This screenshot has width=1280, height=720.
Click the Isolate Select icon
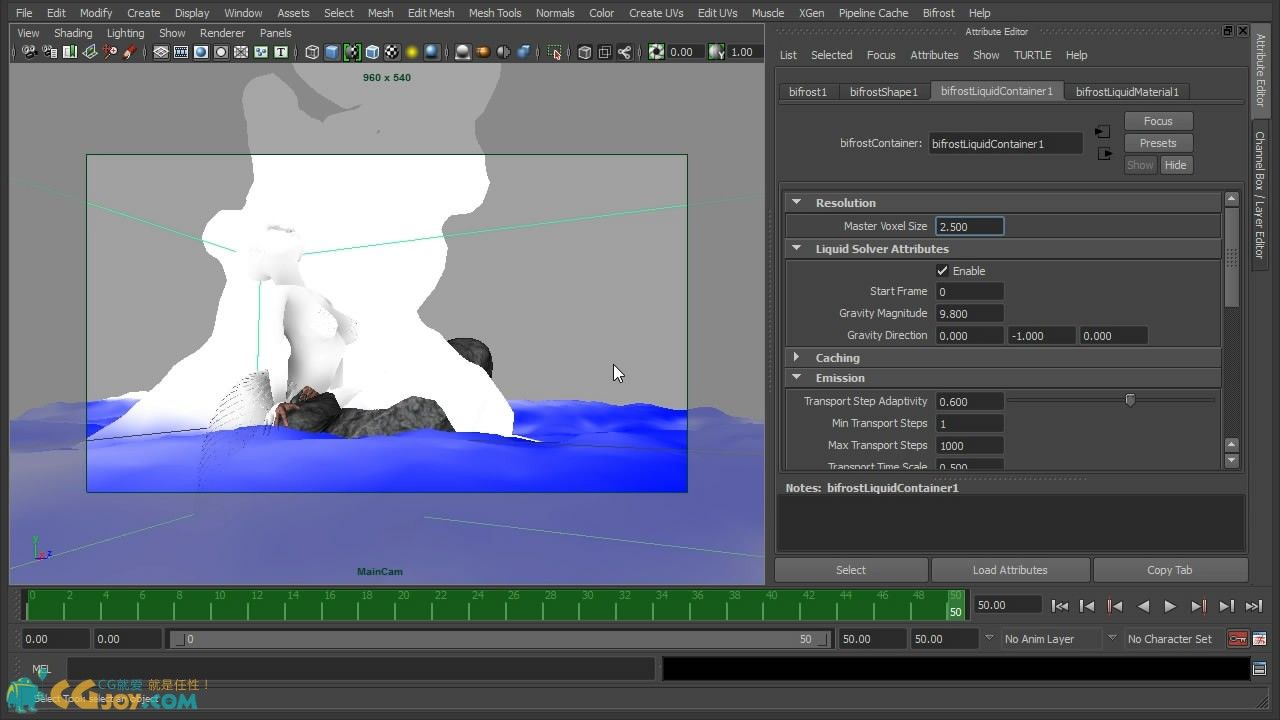tap(554, 52)
